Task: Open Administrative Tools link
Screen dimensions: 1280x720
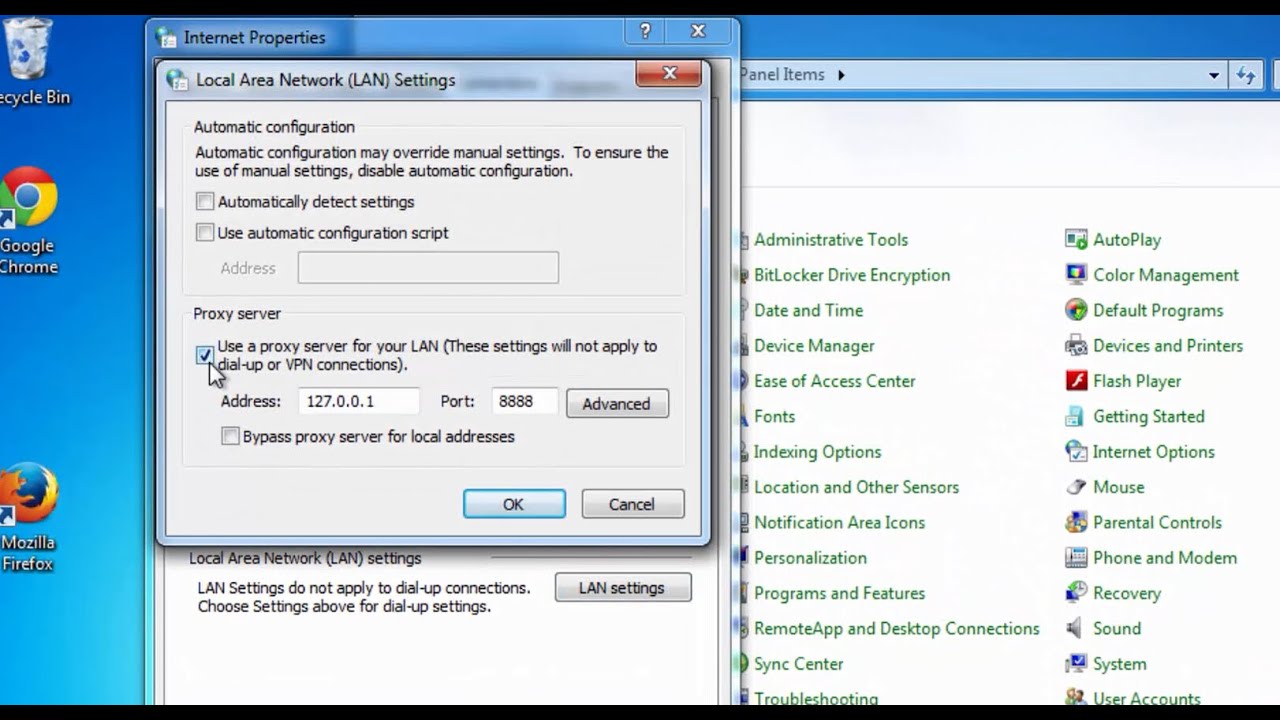Action: coord(831,240)
